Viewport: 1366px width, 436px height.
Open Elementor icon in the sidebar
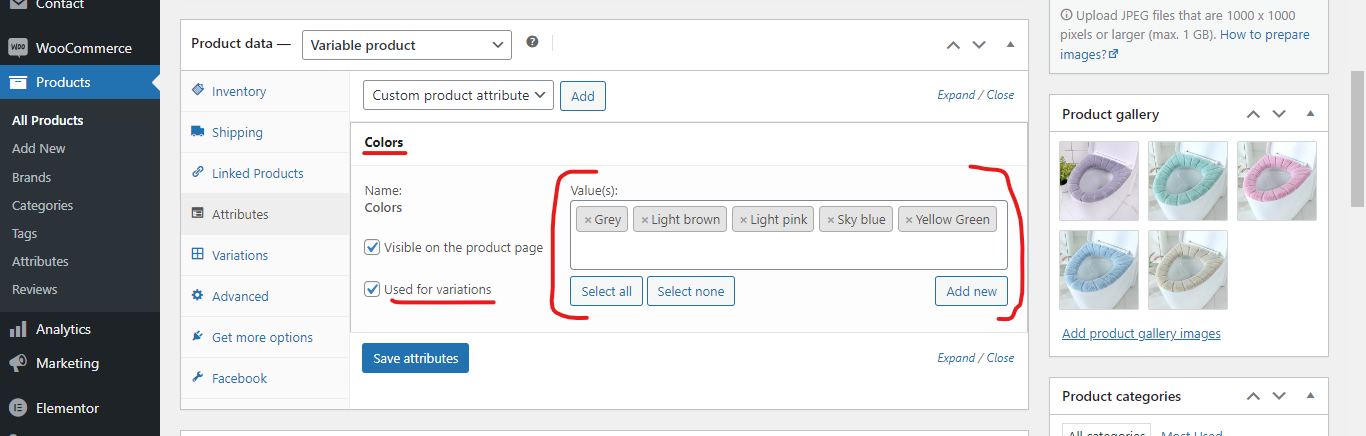(x=18, y=408)
